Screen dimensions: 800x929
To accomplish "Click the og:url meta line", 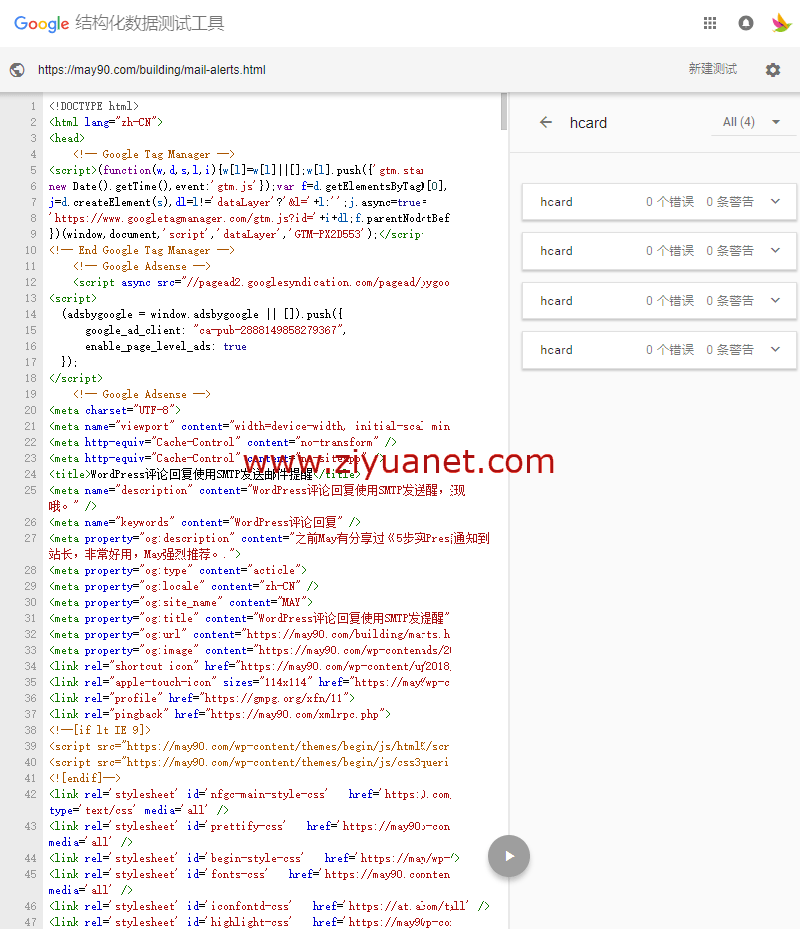I will tap(249, 634).
